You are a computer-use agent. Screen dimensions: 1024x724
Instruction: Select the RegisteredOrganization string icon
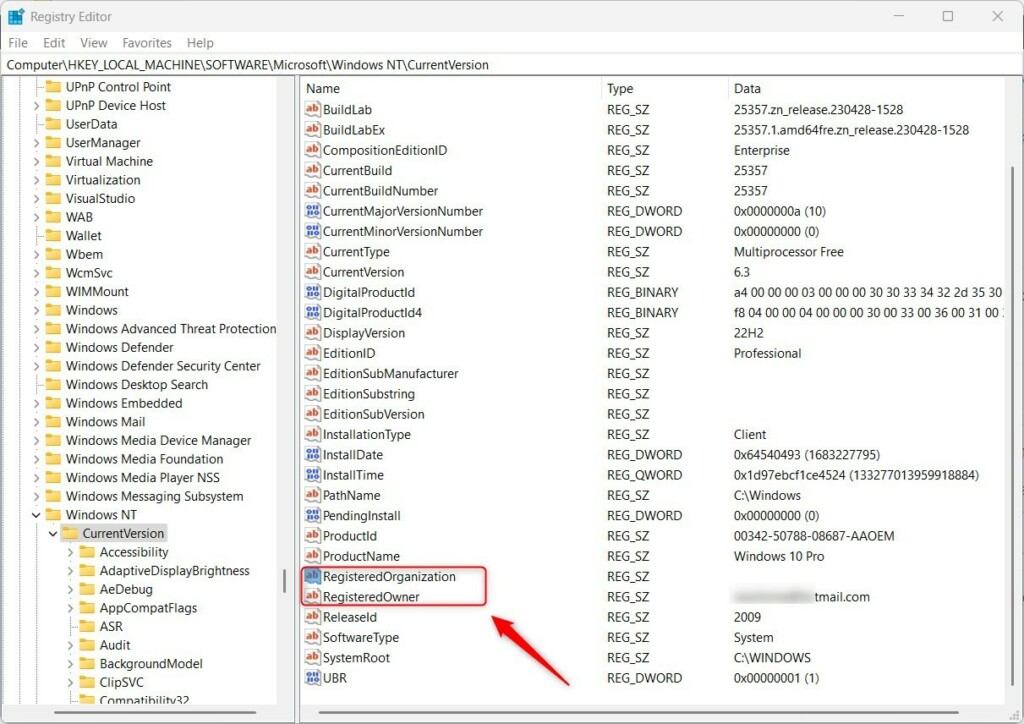313,576
